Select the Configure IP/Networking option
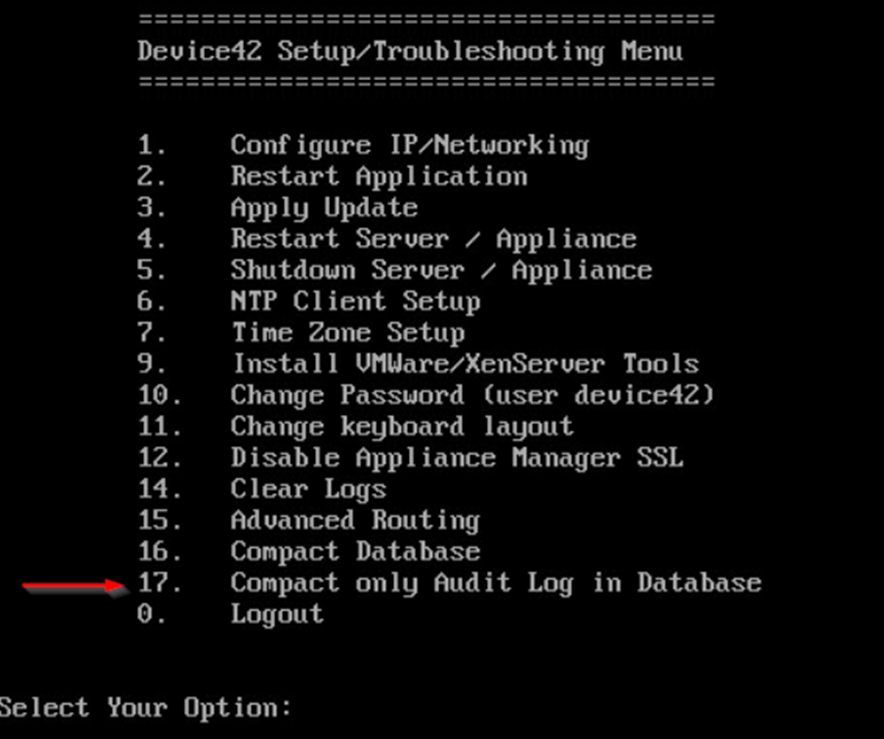This screenshot has width=884, height=739. click(364, 145)
